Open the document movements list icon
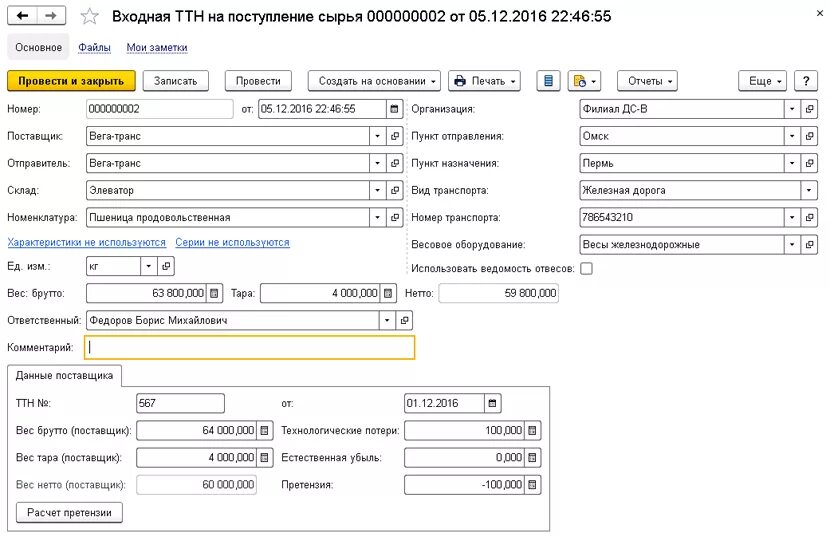Screen dimensions: 830x537 coord(548,81)
